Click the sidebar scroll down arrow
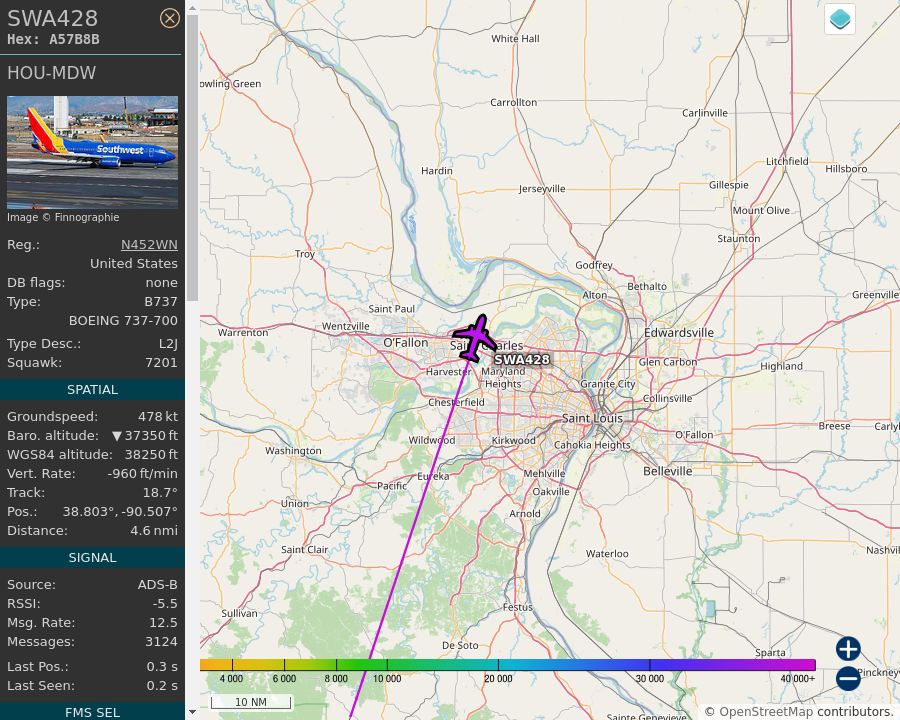The width and height of the screenshot is (900, 720). pyautogui.click(x=192, y=712)
